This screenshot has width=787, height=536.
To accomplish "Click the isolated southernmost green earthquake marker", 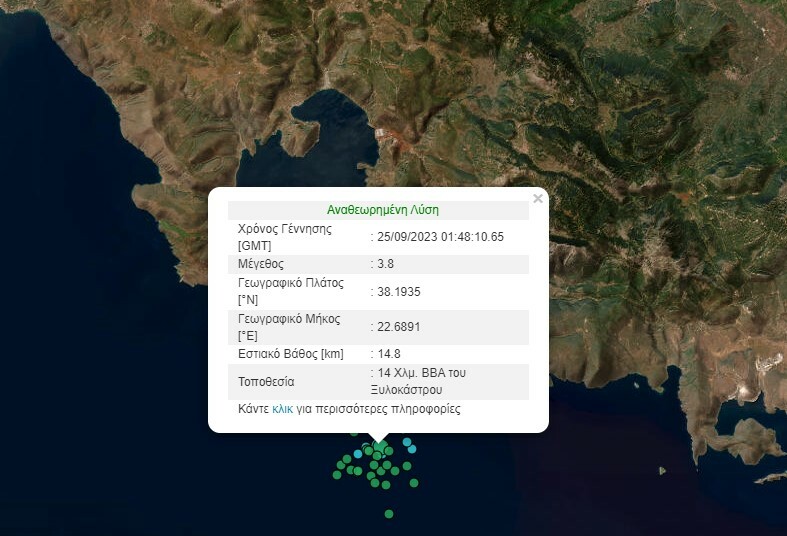I will pyautogui.click(x=389, y=514).
